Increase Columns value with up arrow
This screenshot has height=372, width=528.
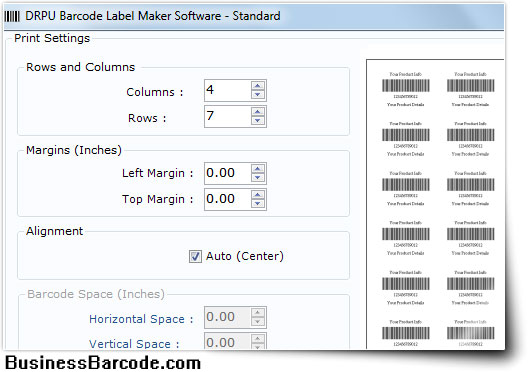coord(258,86)
